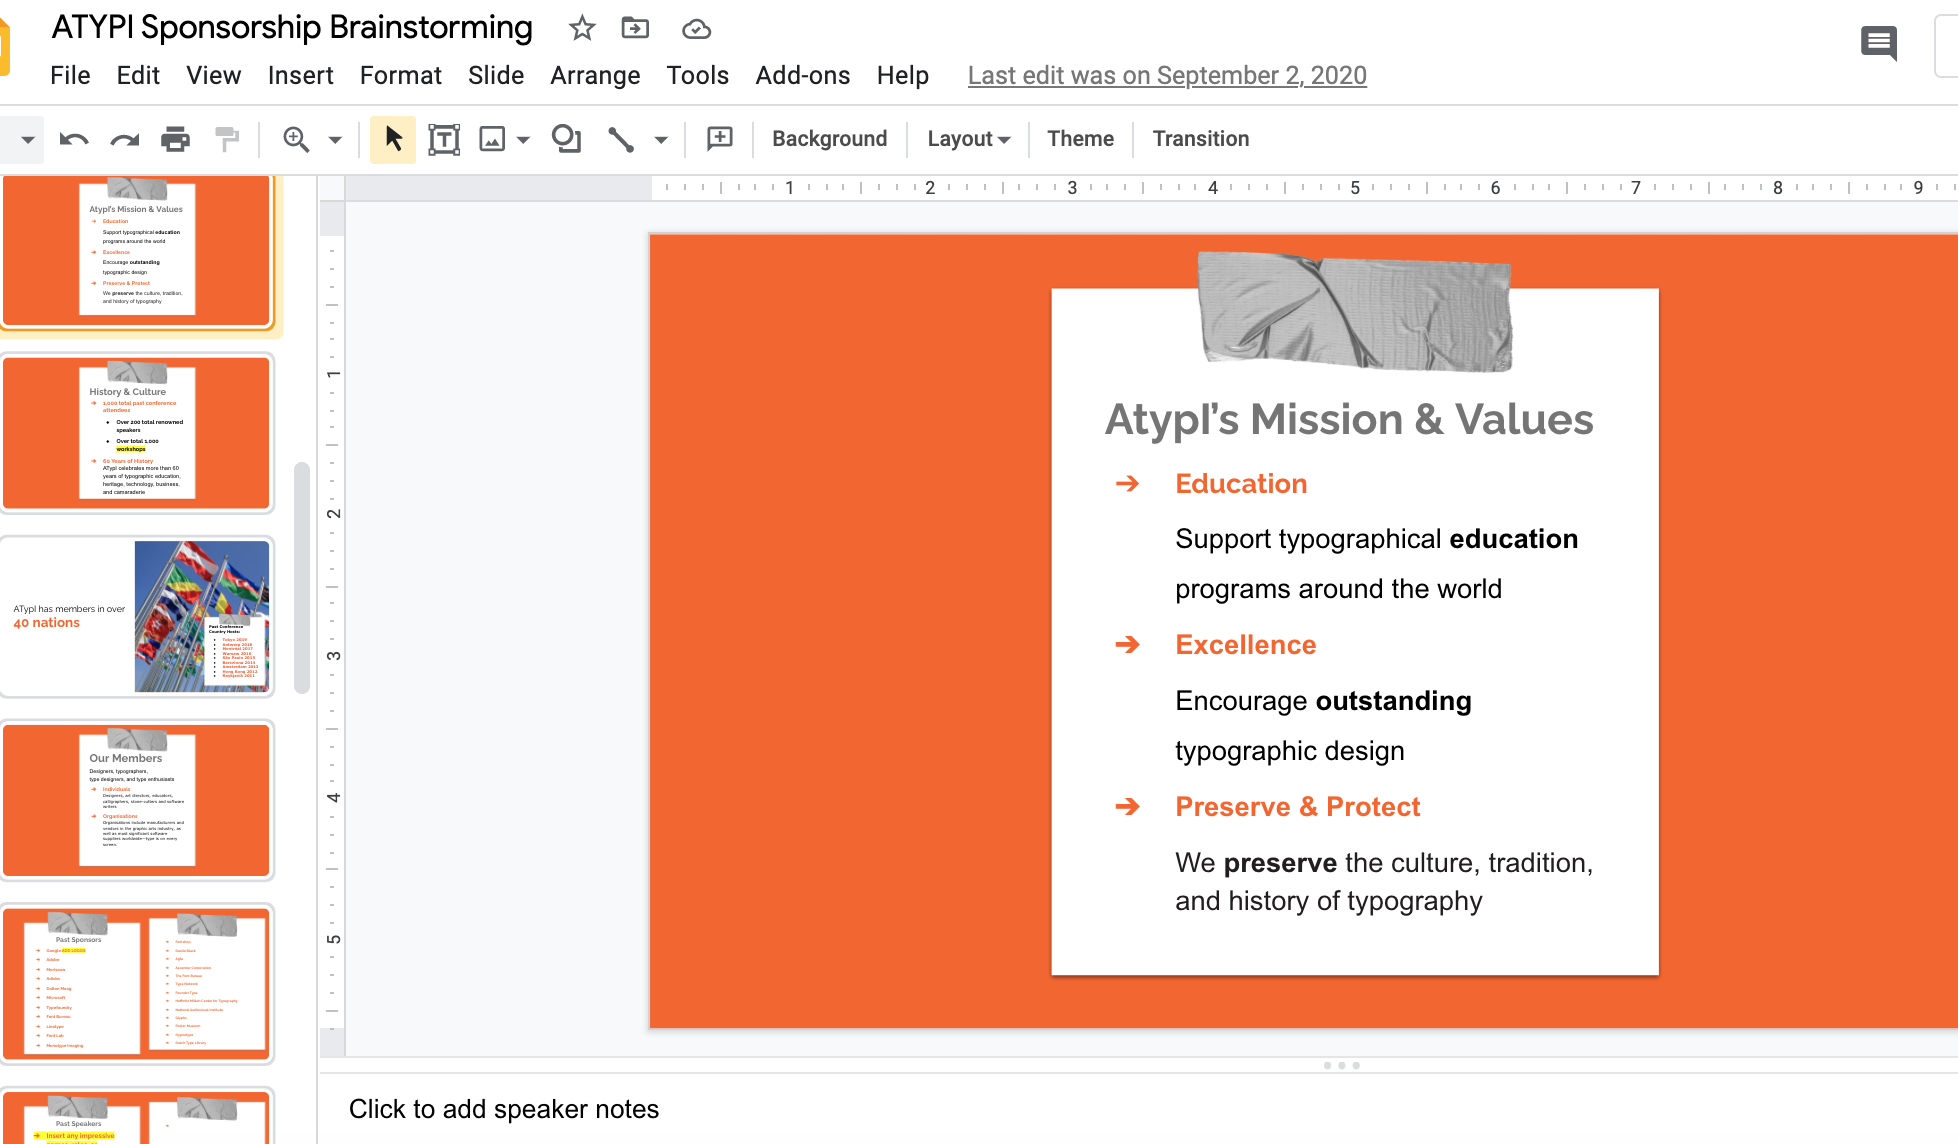Check the cloud document status icon
1958x1144 pixels.
pyautogui.click(x=696, y=29)
